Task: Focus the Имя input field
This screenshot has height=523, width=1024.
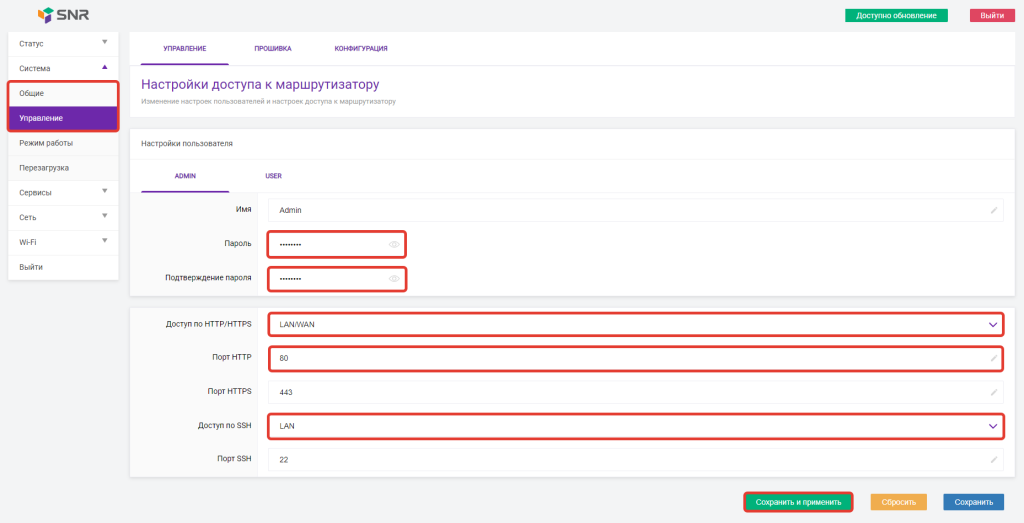Action: tap(635, 210)
